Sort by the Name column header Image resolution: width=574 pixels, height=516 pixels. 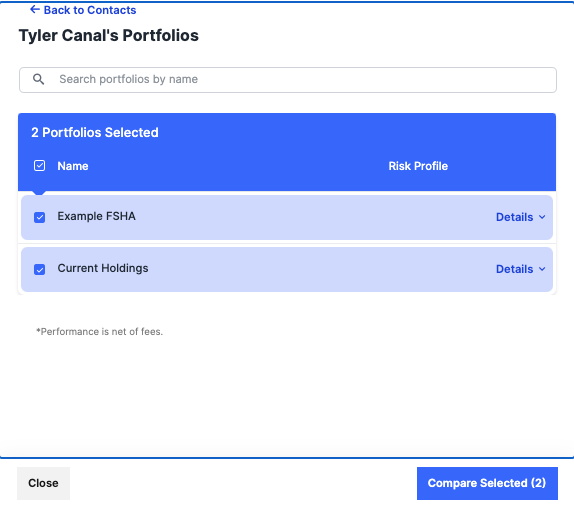click(x=73, y=166)
